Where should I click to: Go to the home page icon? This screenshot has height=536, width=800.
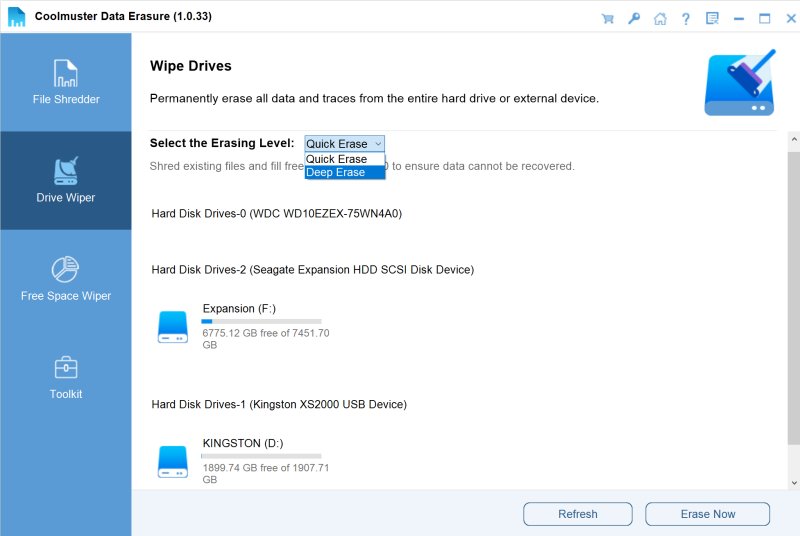coord(659,18)
